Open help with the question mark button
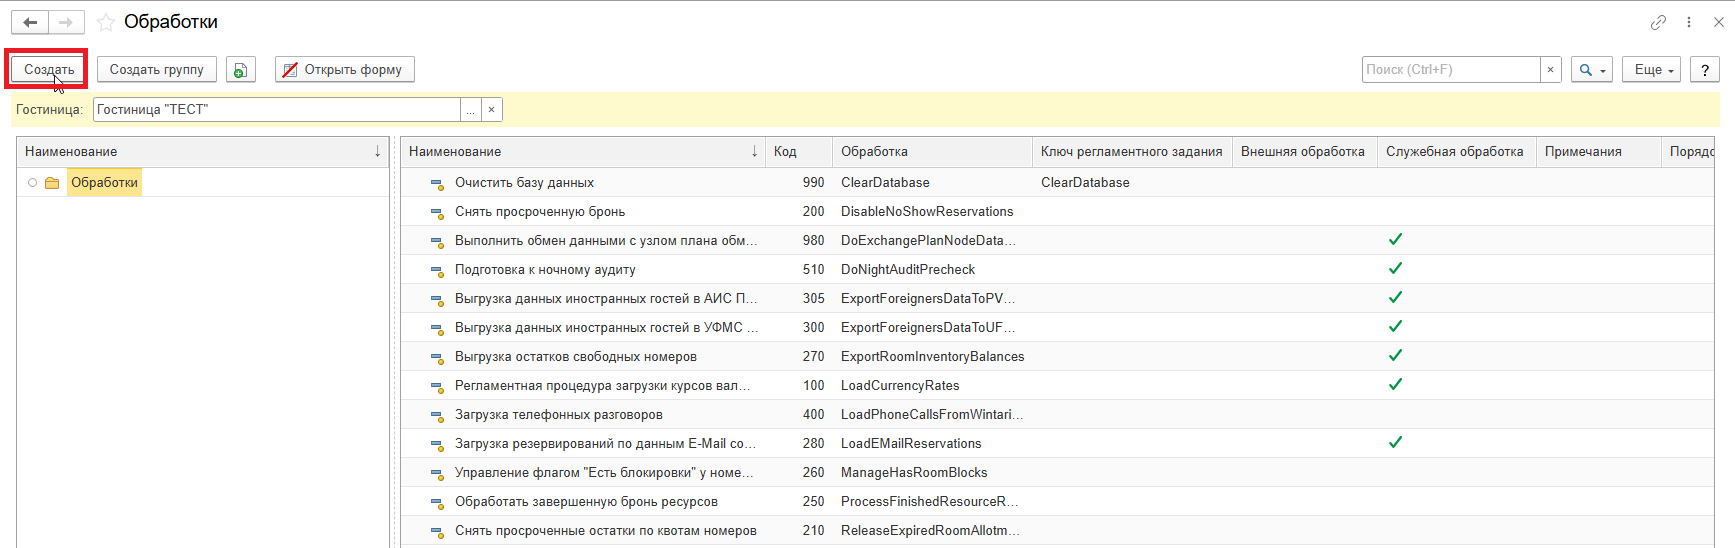The image size is (1735, 548). [x=1705, y=69]
